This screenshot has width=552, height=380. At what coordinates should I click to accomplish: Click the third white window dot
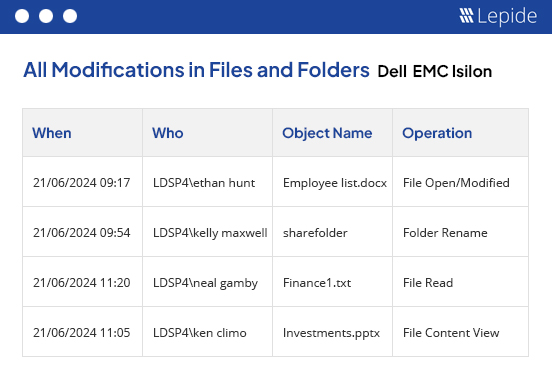pos(70,16)
